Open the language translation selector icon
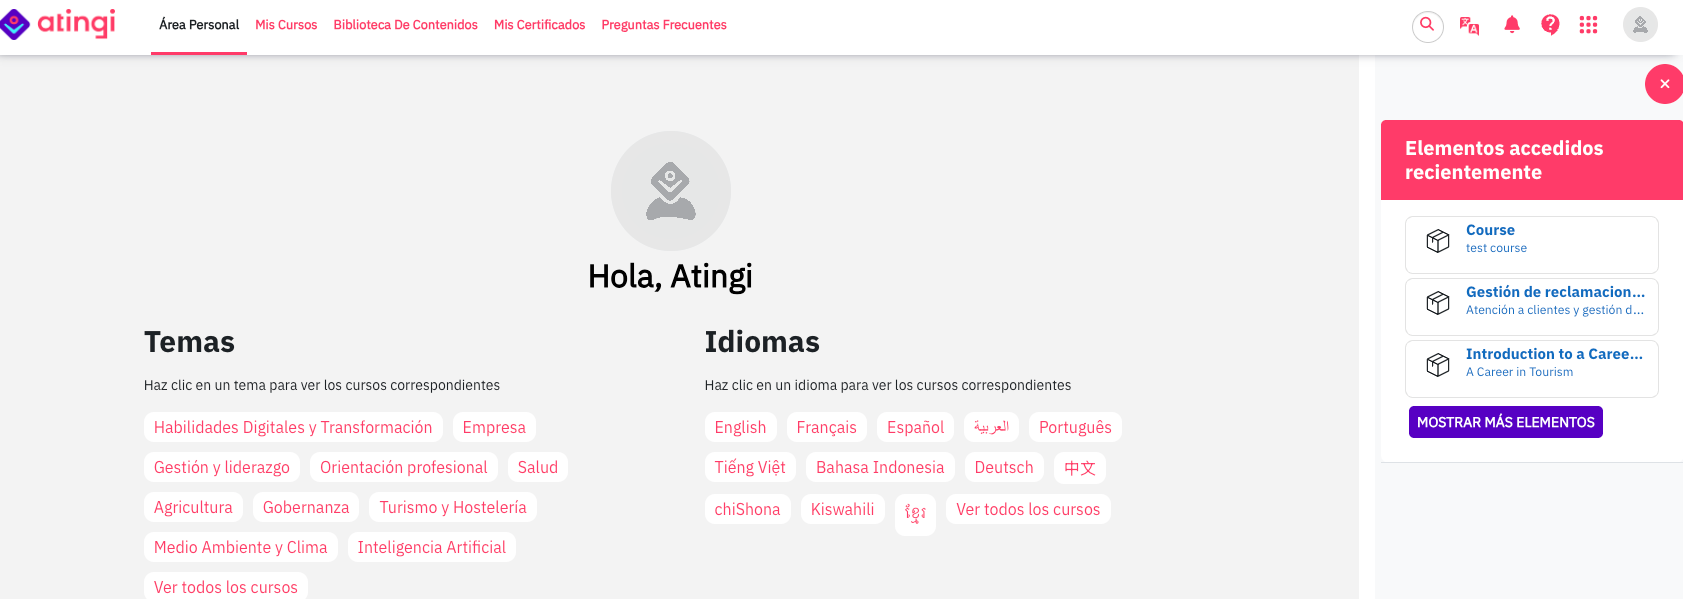This screenshot has width=1683, height=599. 1469,25
